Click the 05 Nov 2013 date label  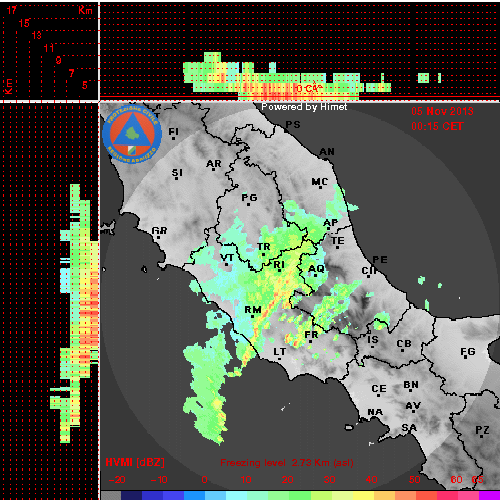442,111
